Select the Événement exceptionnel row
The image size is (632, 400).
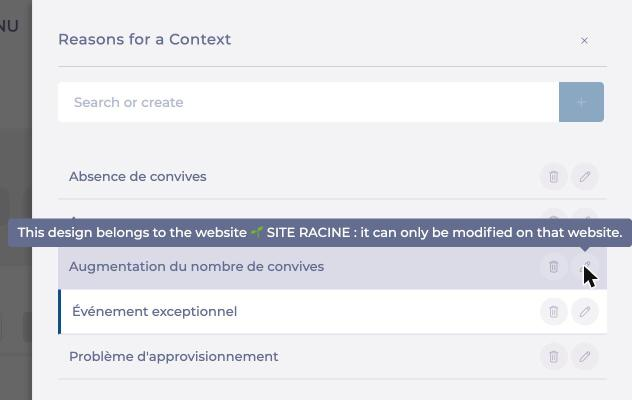point(333,312)
